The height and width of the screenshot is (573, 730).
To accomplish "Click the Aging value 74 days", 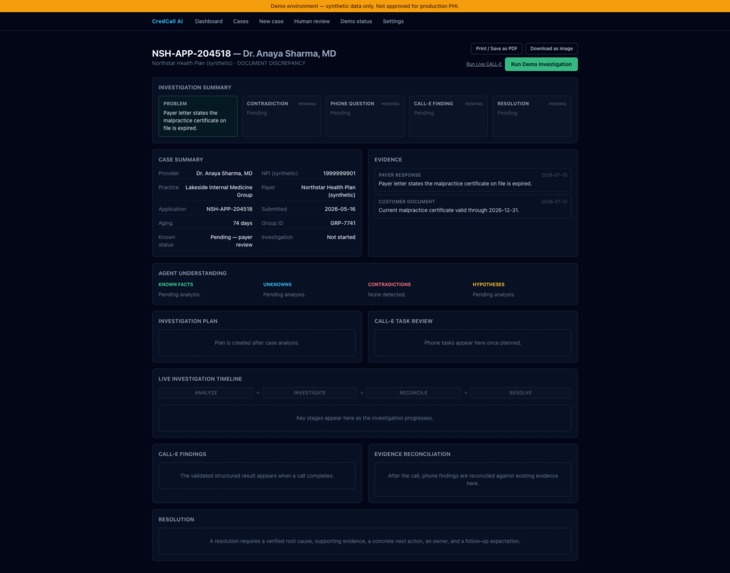I will [x=243, y=223].
